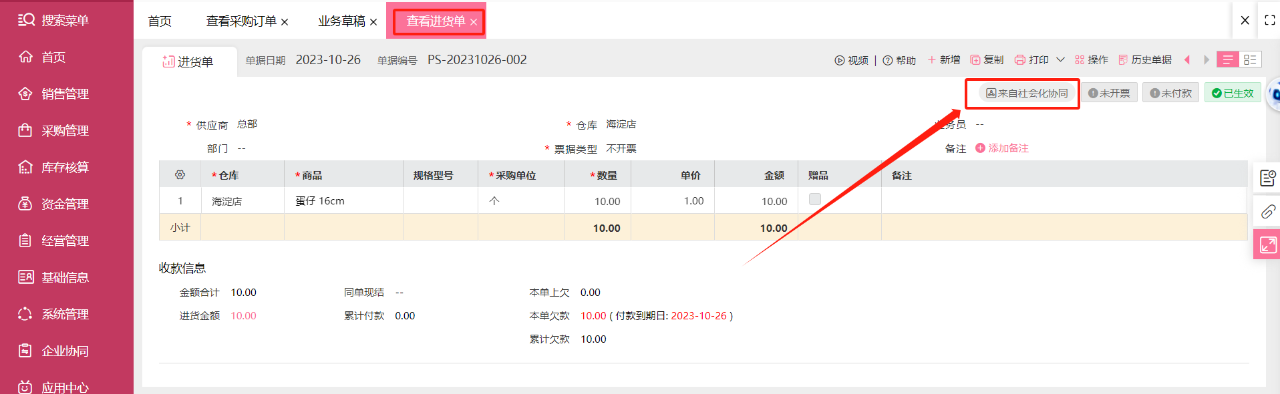Click payment due date 2023-10-26 in red
This screenshot has width=1280, height=394.
698,316
